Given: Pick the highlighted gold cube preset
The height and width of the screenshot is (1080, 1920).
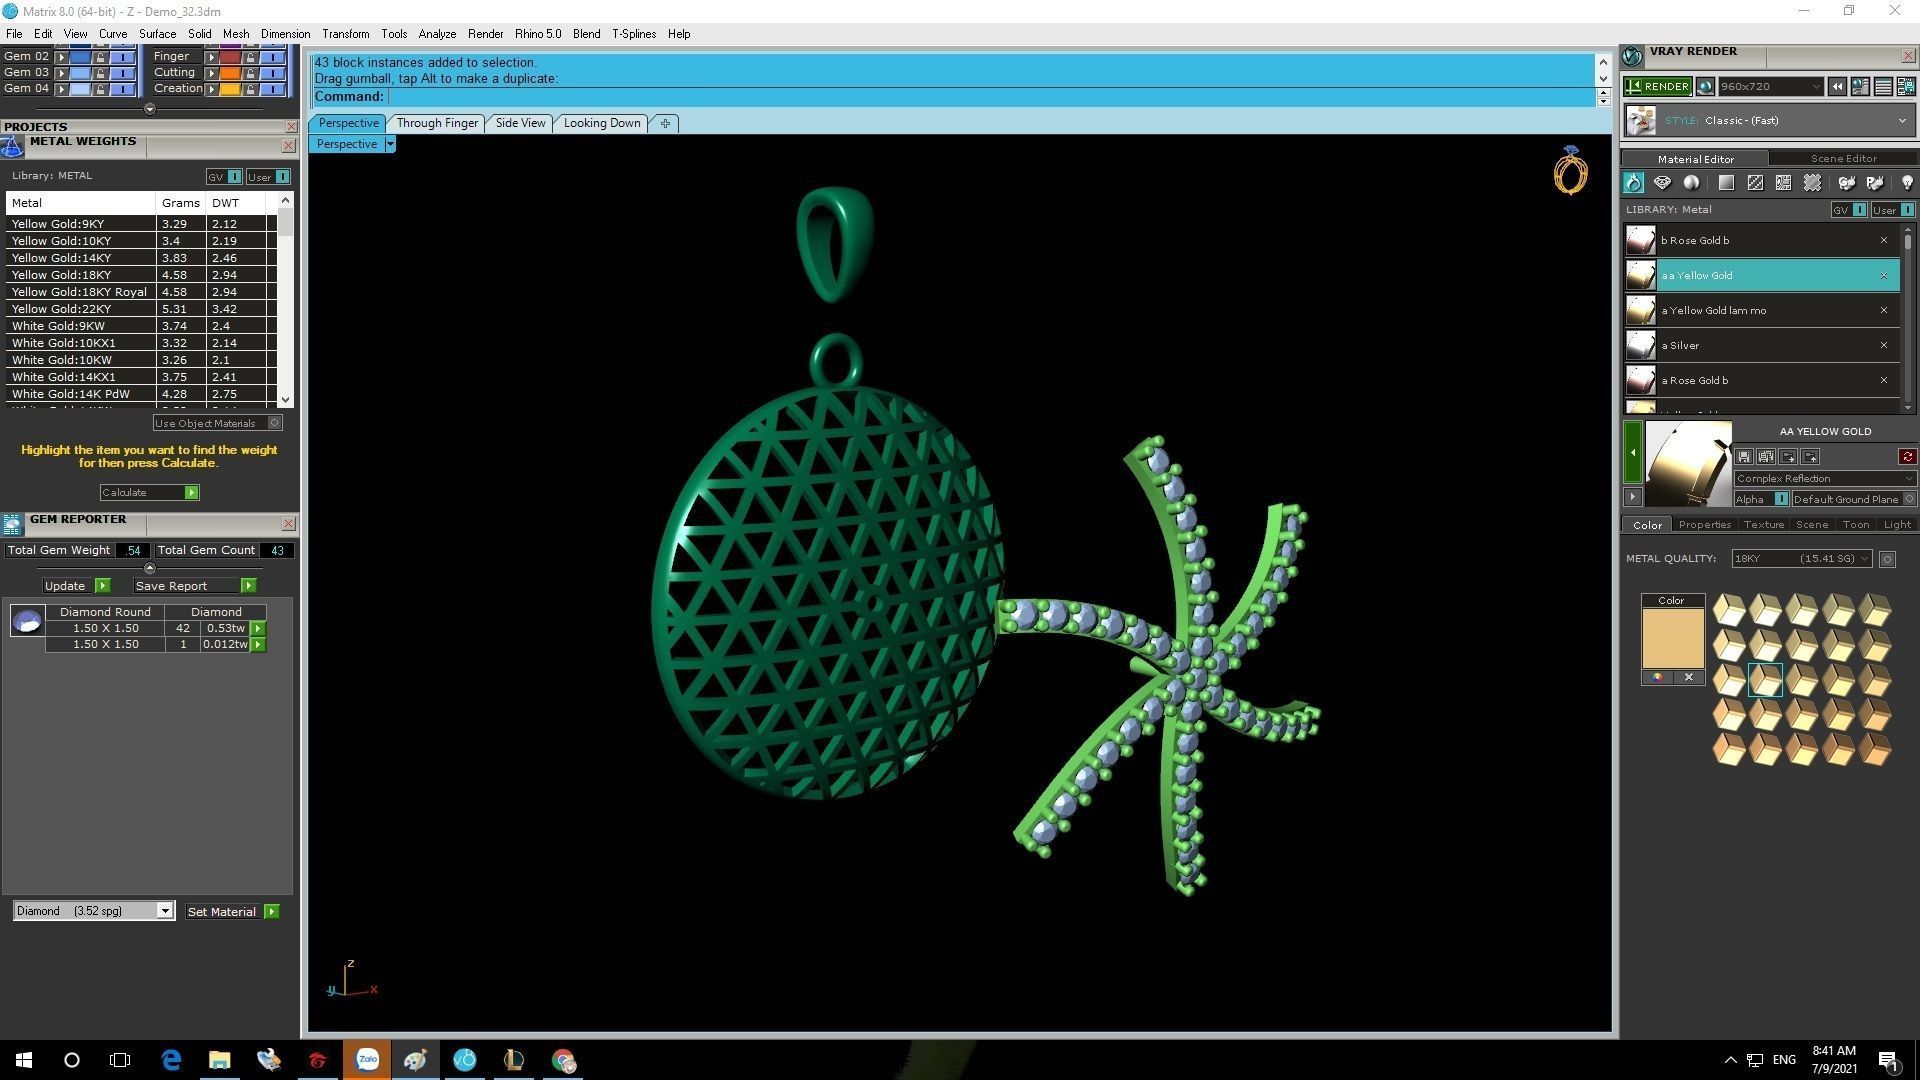Looking at the screenshot, I should pos(1765,680).
